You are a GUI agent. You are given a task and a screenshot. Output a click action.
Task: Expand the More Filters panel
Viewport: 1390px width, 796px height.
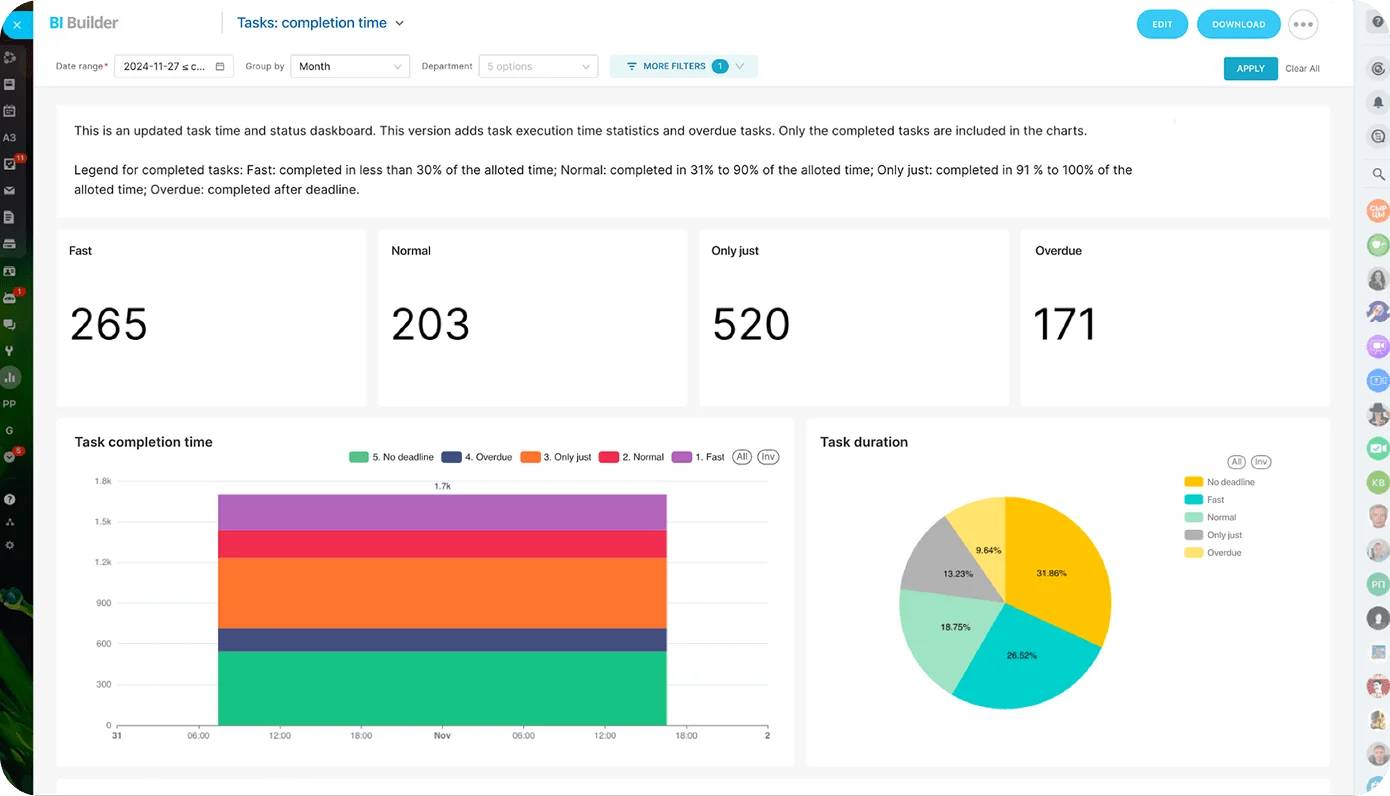pyautogui.click(x=684, y=67)
